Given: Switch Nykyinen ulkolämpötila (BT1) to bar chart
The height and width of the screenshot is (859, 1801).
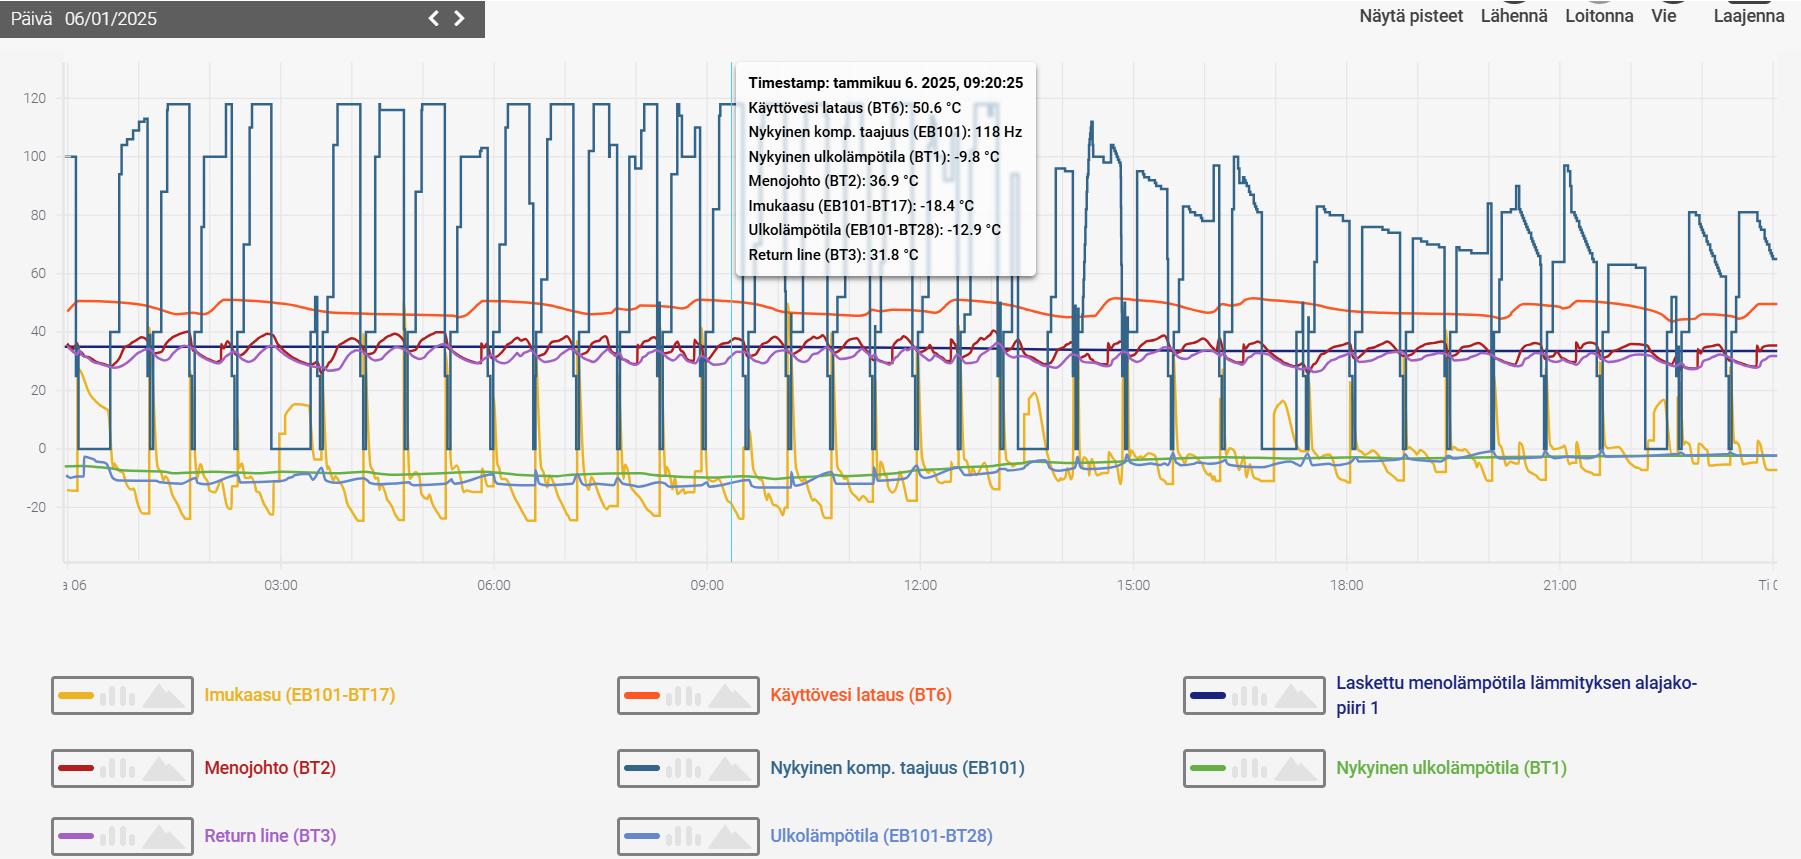Looking at the screenshot, I should (1250, 768).
